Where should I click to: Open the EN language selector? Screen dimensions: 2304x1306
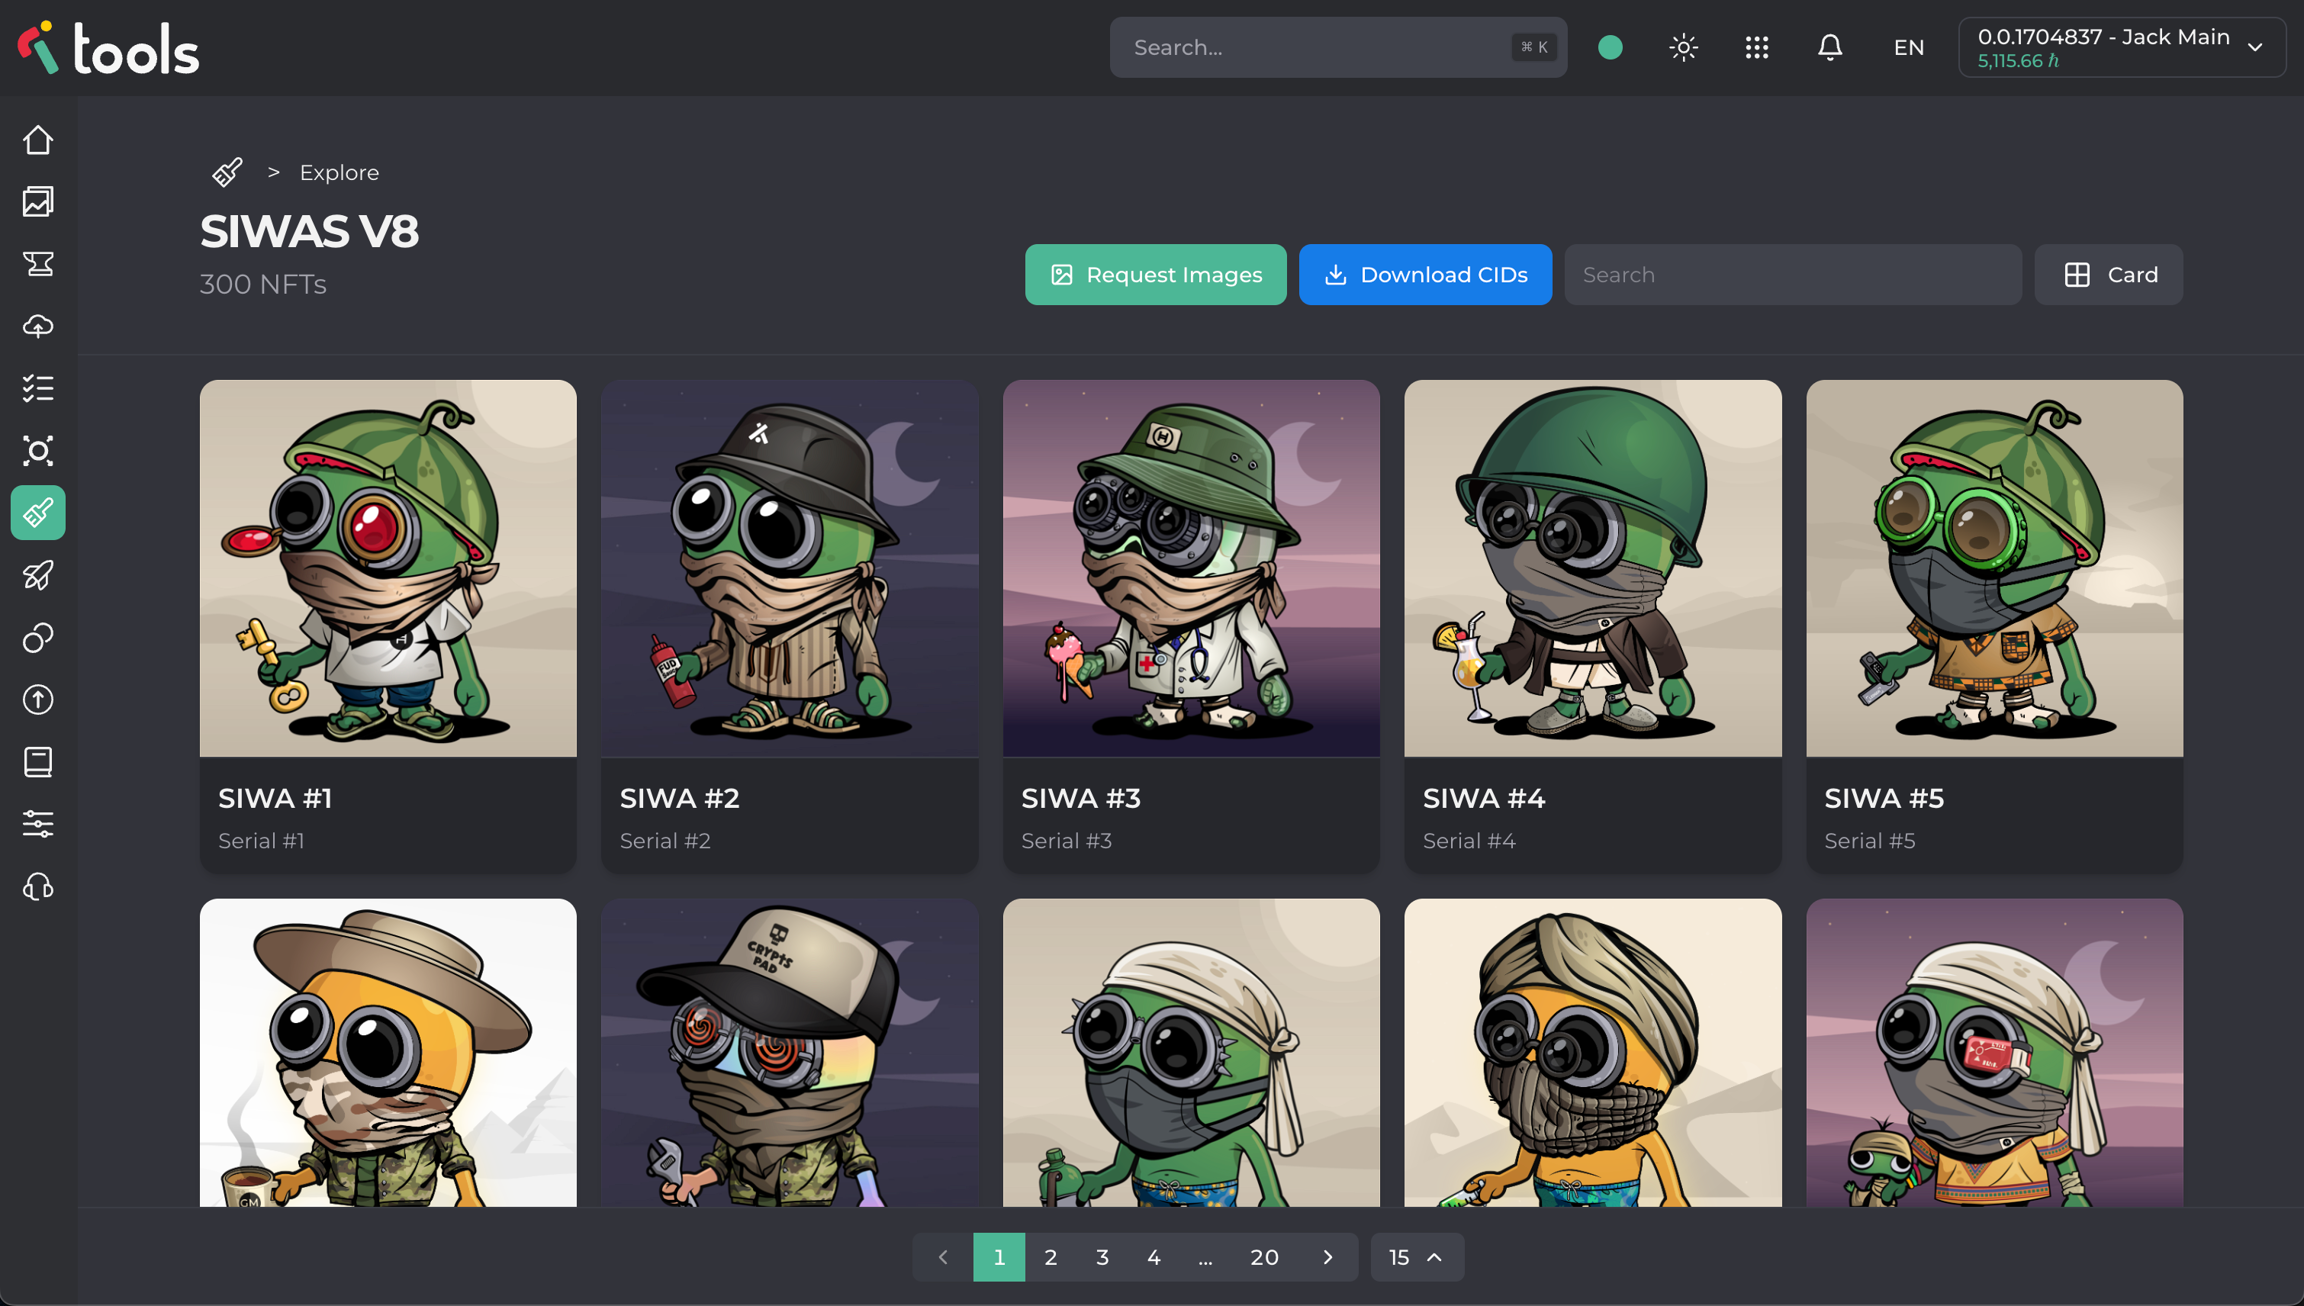tap(1908, 47)
